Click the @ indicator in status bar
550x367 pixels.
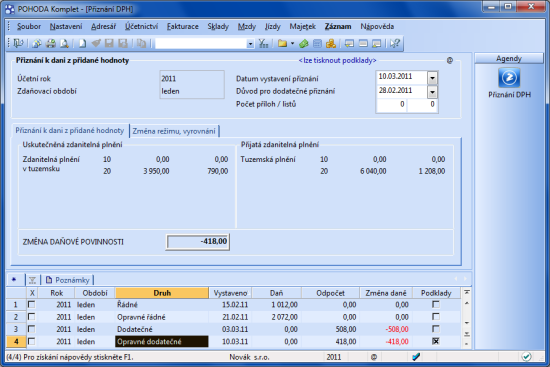click(x=374, y=357)
